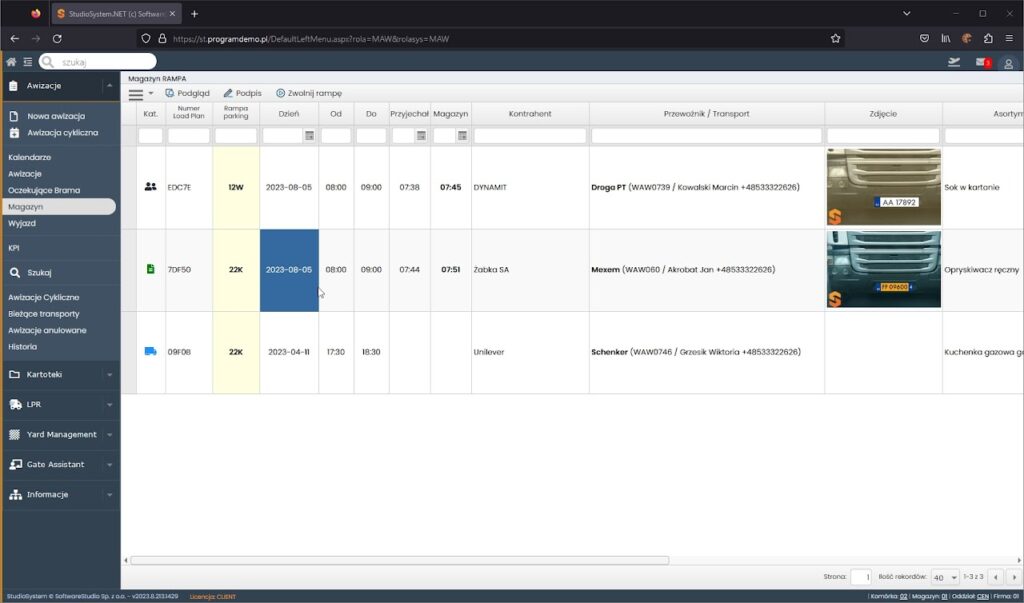Image resolution: width=1024 pixels, height=603 pixels.
Task: Open truck photo with plate AA 17892
Action: (883, 187)
